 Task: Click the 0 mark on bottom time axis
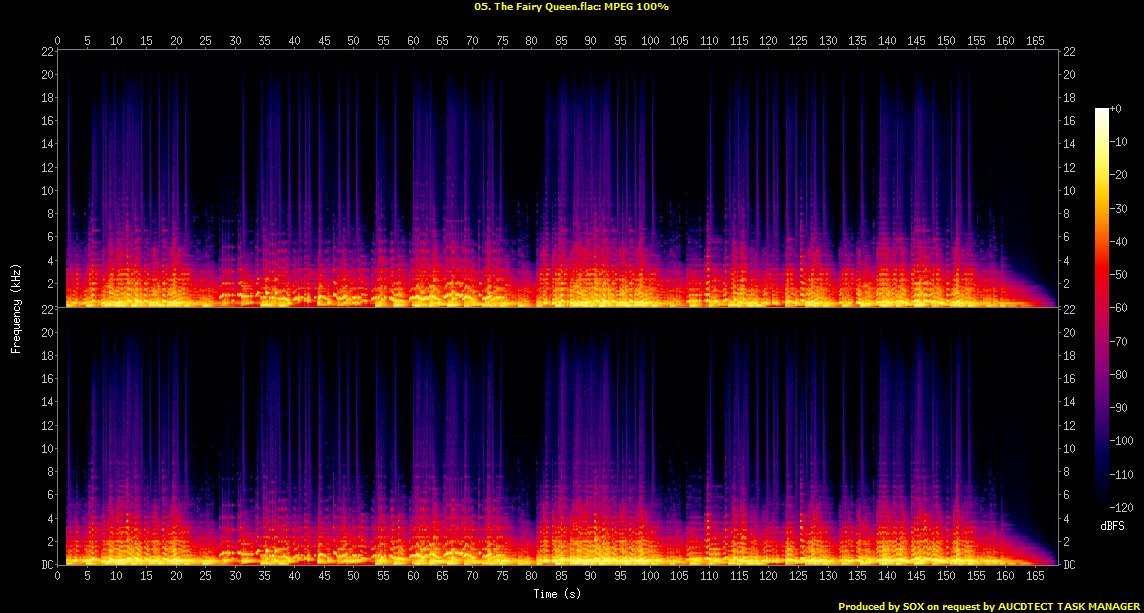(58, 576)
